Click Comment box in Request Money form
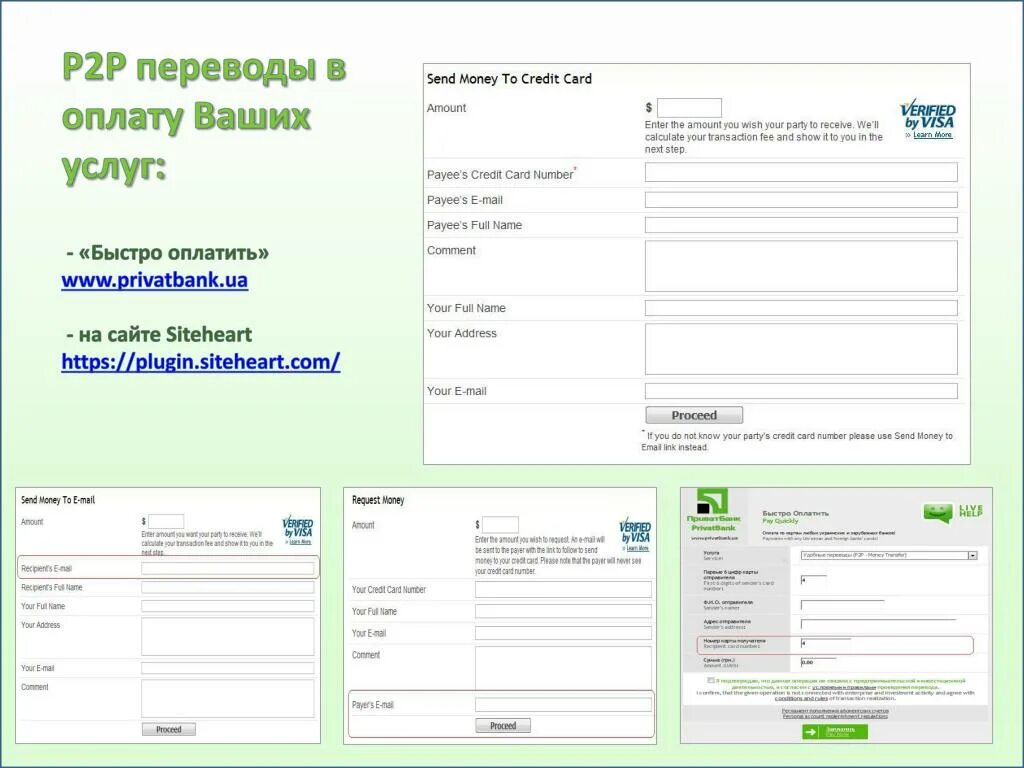 (x=563, y=667)
